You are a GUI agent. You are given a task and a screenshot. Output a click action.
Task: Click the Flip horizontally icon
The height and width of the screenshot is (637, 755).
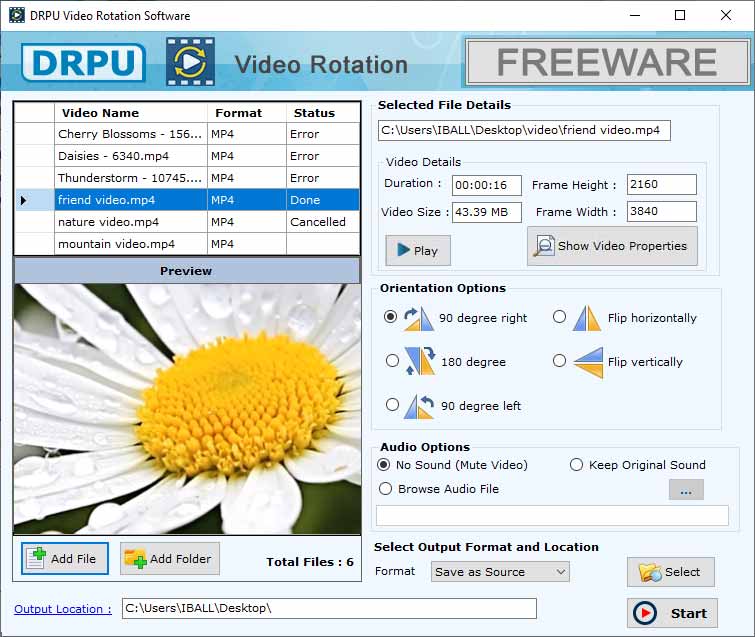pyautogui.click(x=586, y=318)
